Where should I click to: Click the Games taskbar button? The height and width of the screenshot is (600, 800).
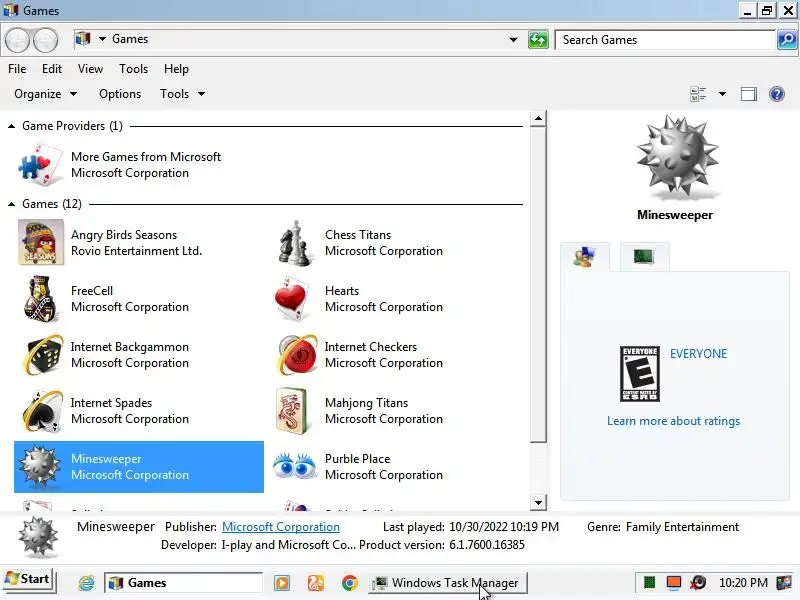click(183, 583)
